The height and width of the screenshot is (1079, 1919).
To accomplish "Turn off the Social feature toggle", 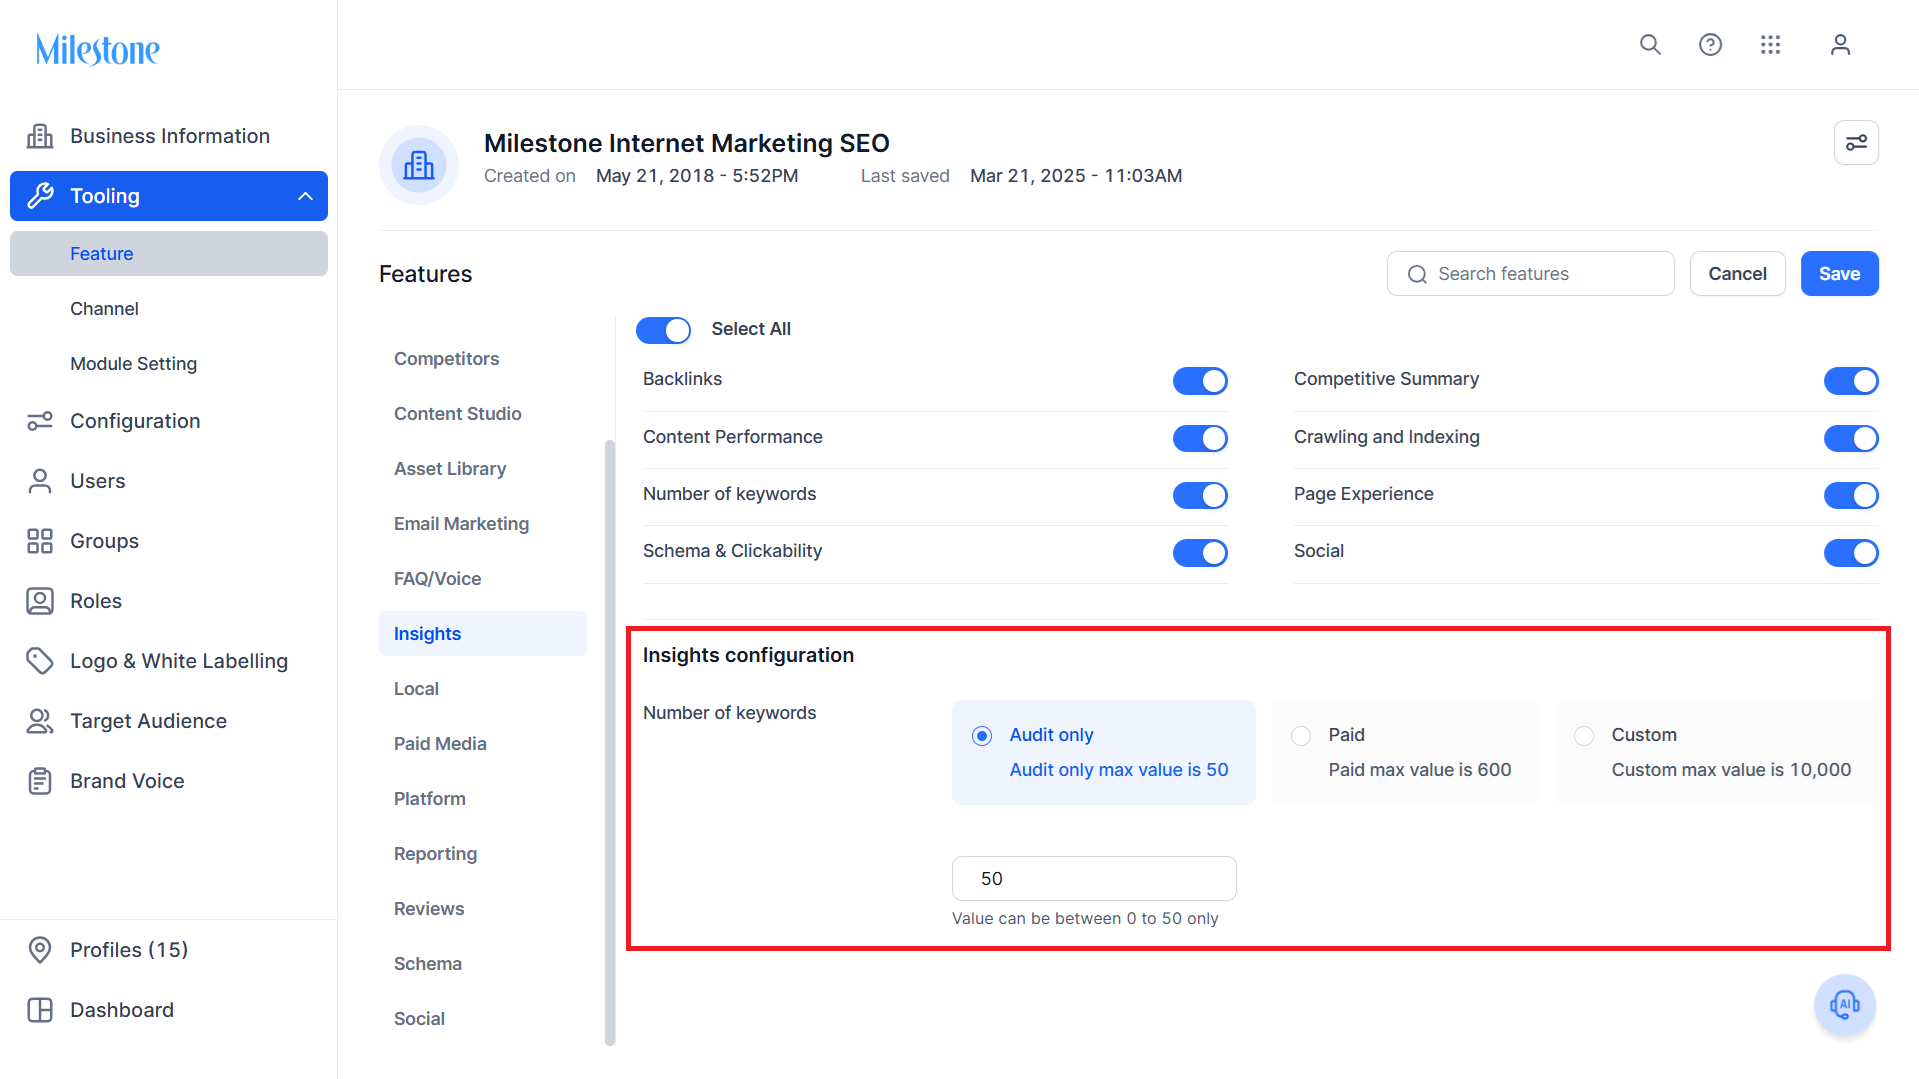I will pos(1851,553).
